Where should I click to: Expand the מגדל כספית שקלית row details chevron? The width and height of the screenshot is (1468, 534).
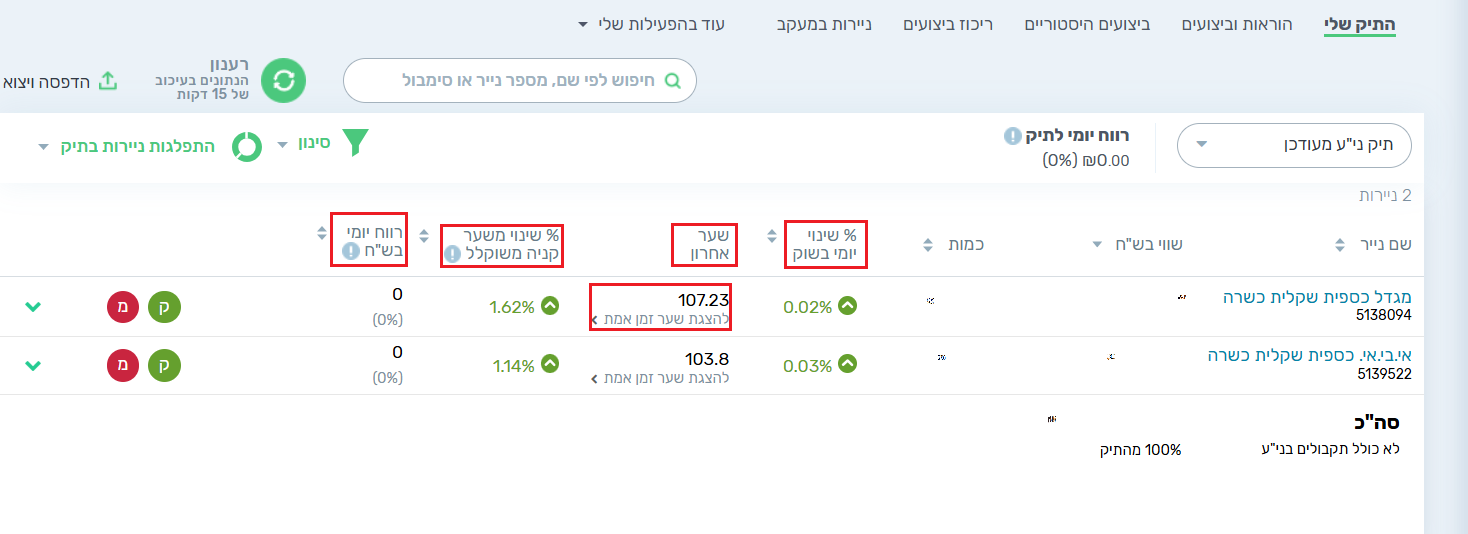33,307
